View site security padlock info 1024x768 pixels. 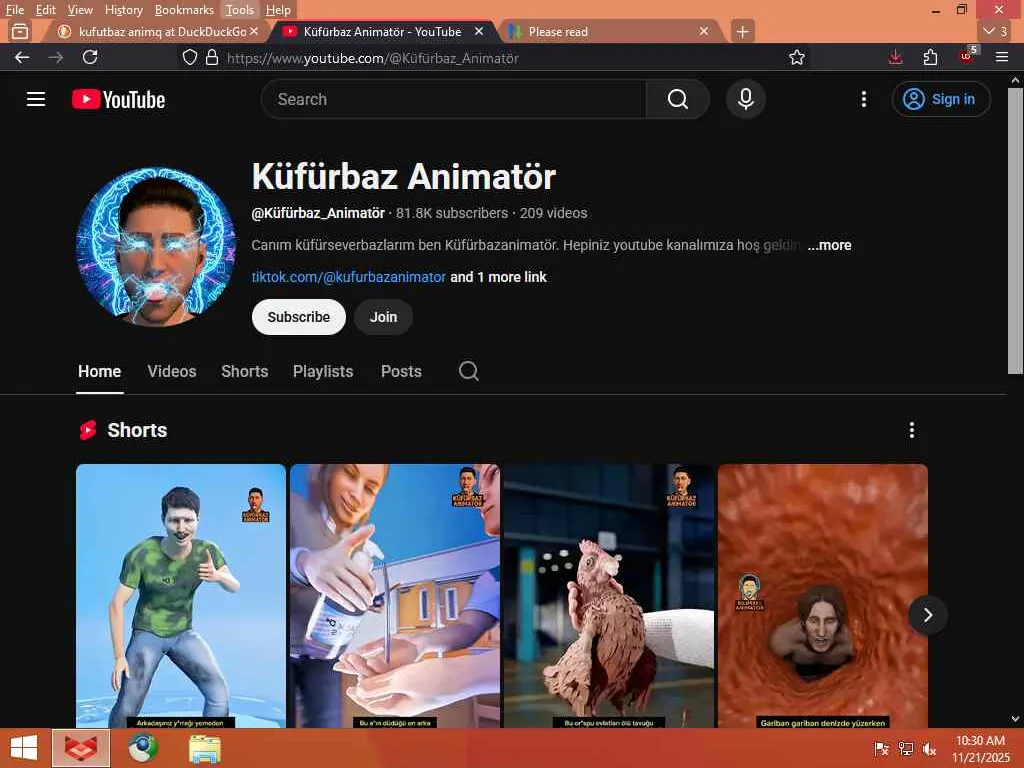pyautogui.click(x=212, y=57)
